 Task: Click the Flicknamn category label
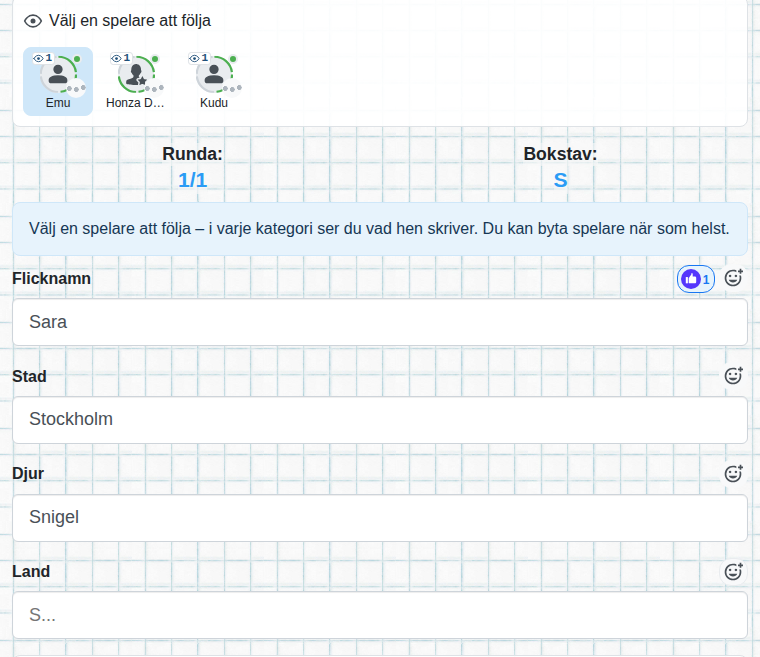(x=51, y=278)
